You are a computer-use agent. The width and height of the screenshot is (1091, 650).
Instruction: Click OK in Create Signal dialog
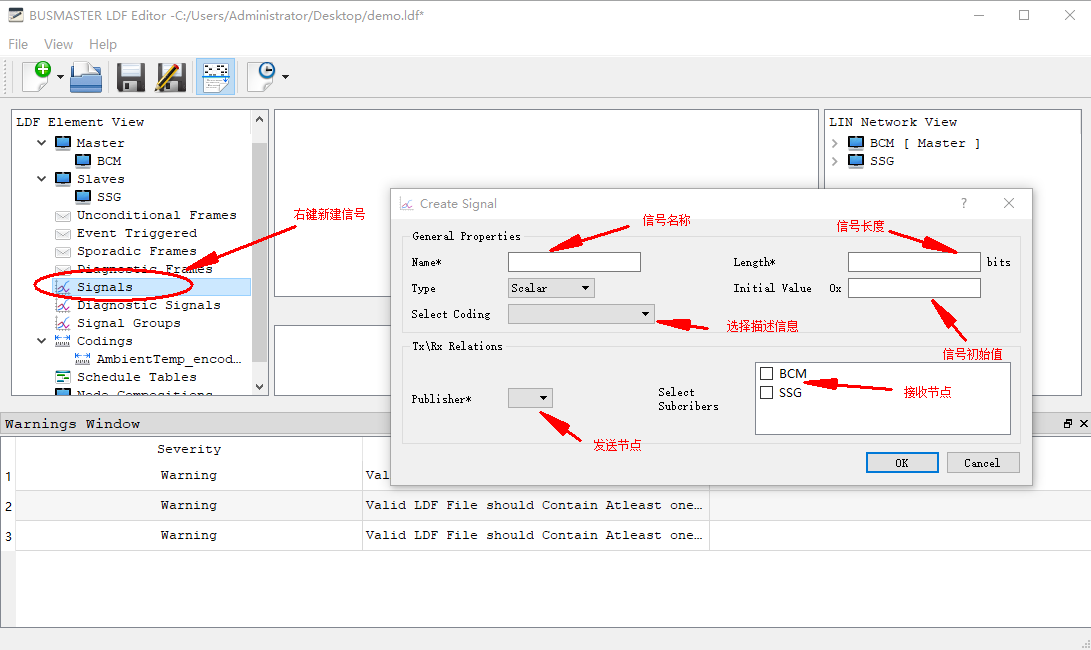902,463
